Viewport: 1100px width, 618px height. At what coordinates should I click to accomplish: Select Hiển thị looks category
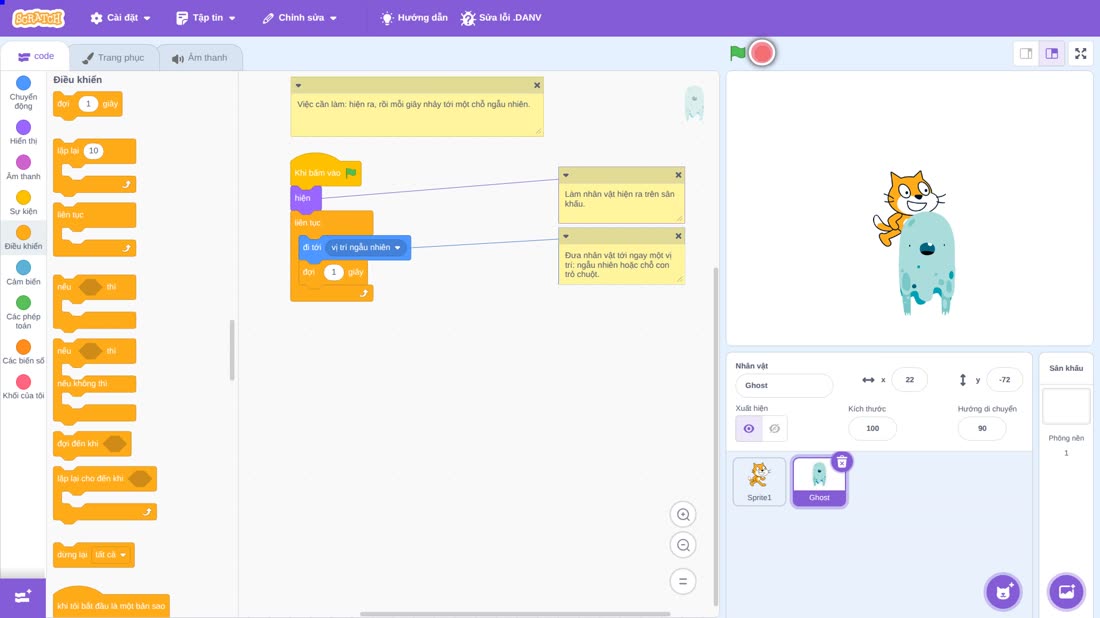click(23, 133)
